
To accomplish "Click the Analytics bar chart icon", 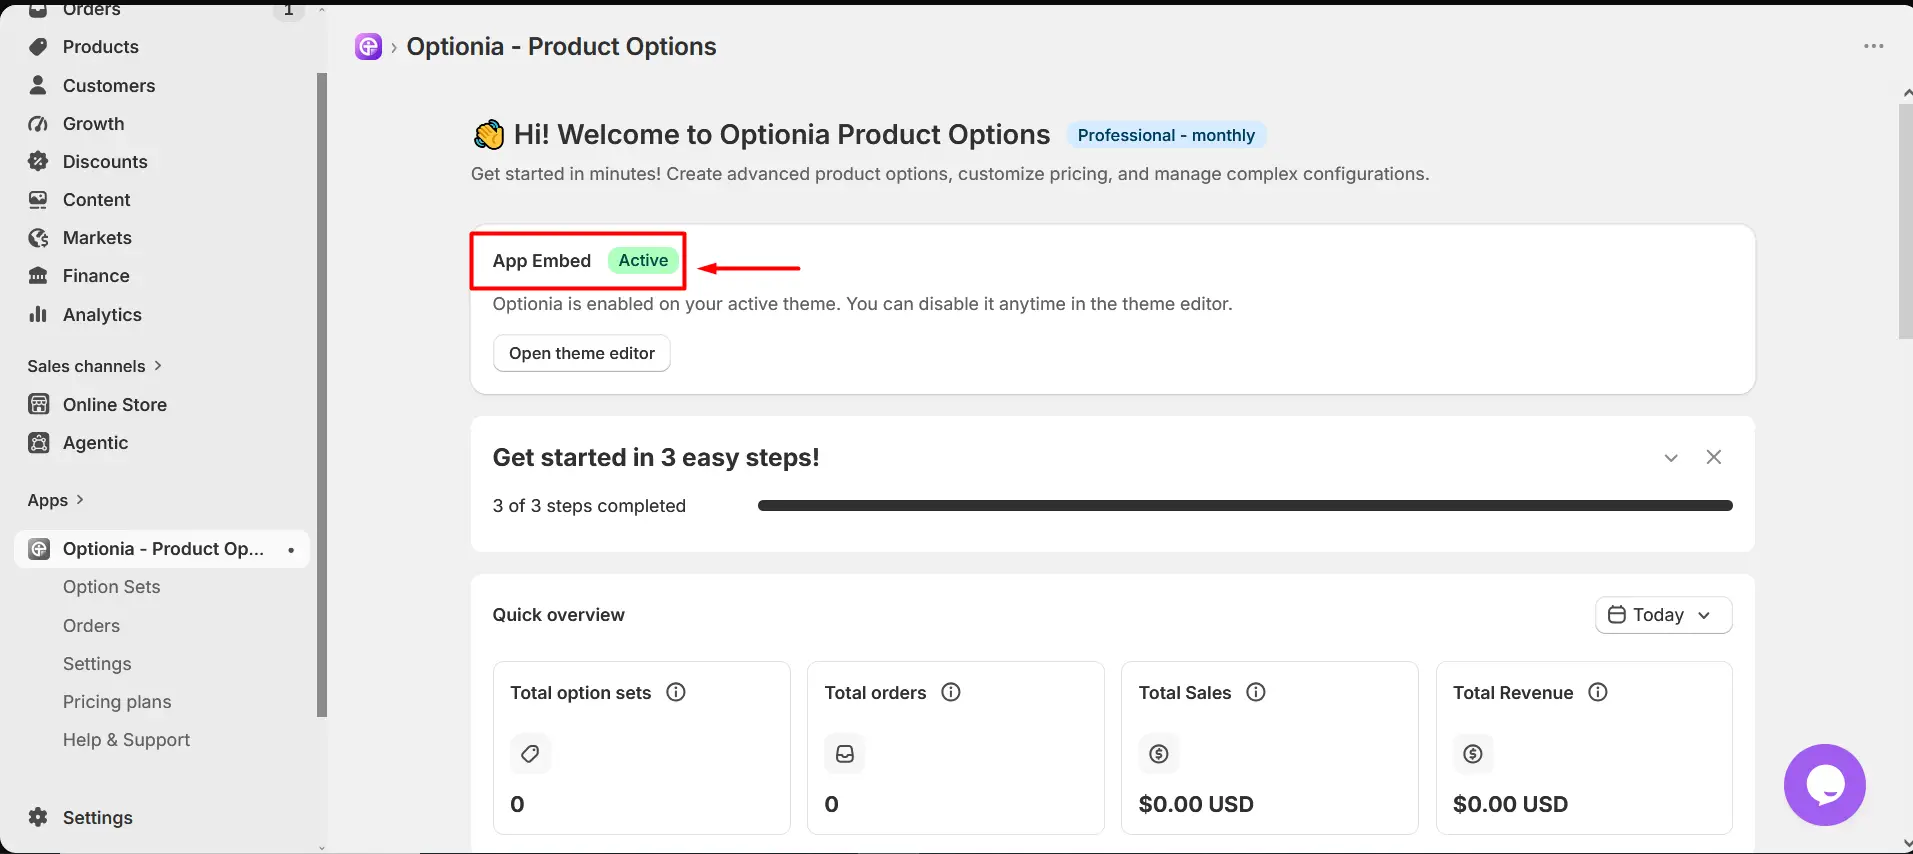I will tap(38, 314).
